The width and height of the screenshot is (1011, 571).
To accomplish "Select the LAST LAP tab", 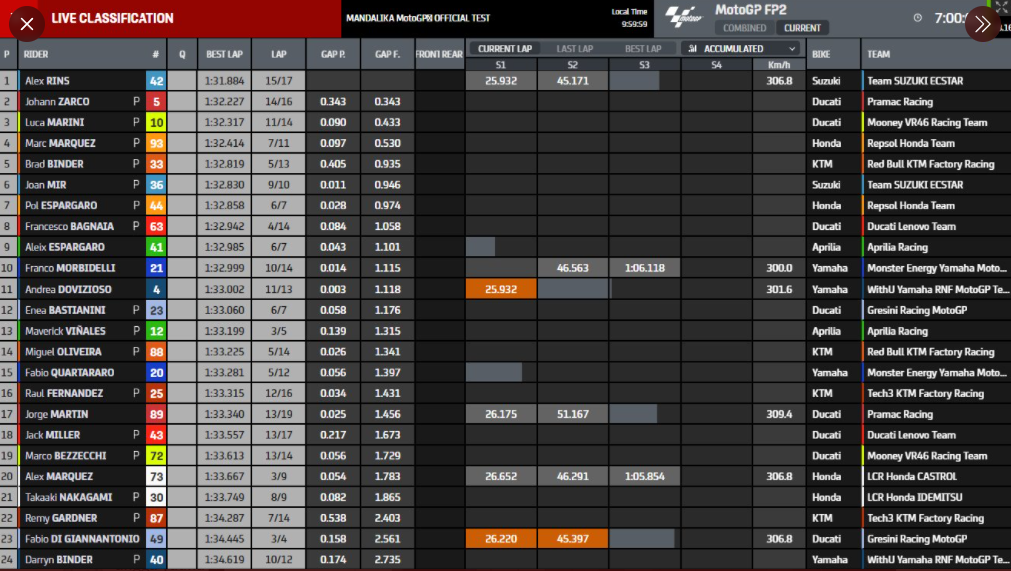I will click(x=574, y=48).
